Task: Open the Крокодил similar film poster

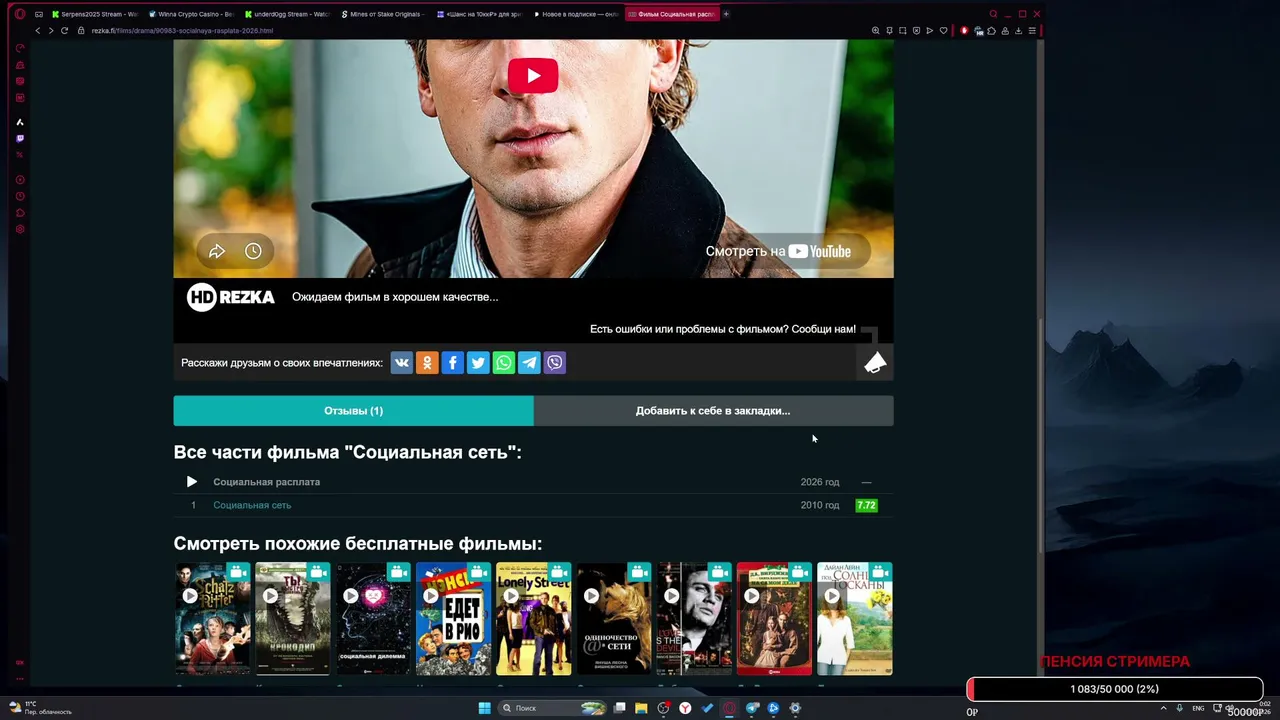Action: click(x=293, y=619)
